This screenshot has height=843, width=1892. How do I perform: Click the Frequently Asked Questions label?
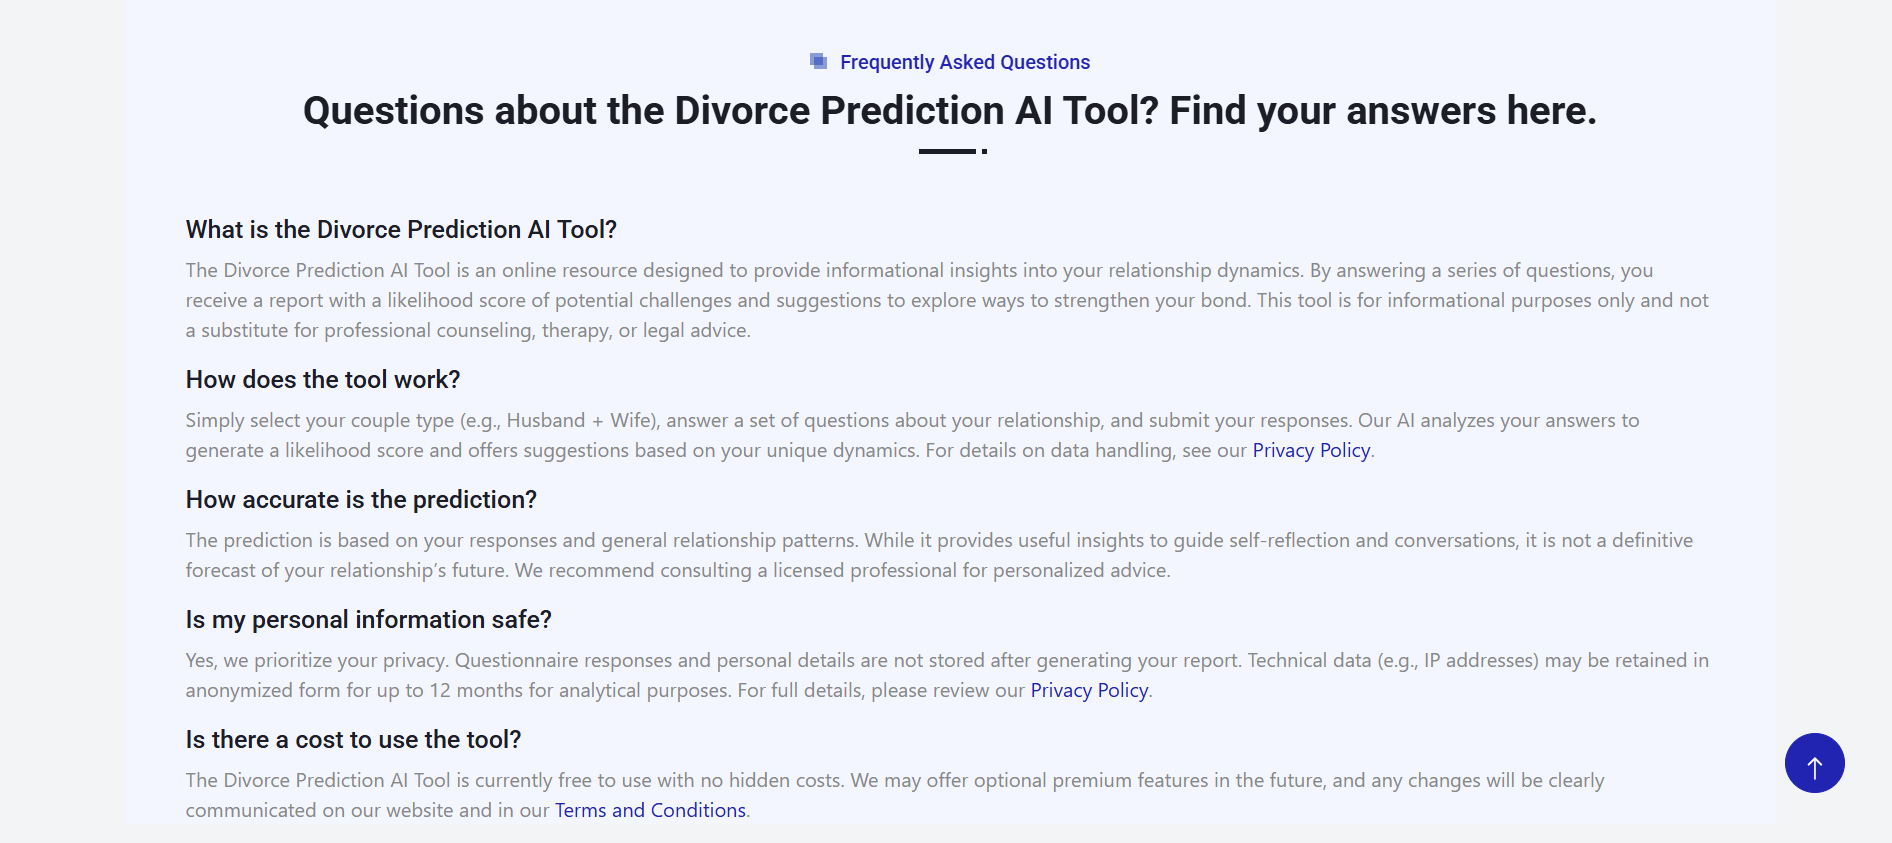tap(964, 62)
